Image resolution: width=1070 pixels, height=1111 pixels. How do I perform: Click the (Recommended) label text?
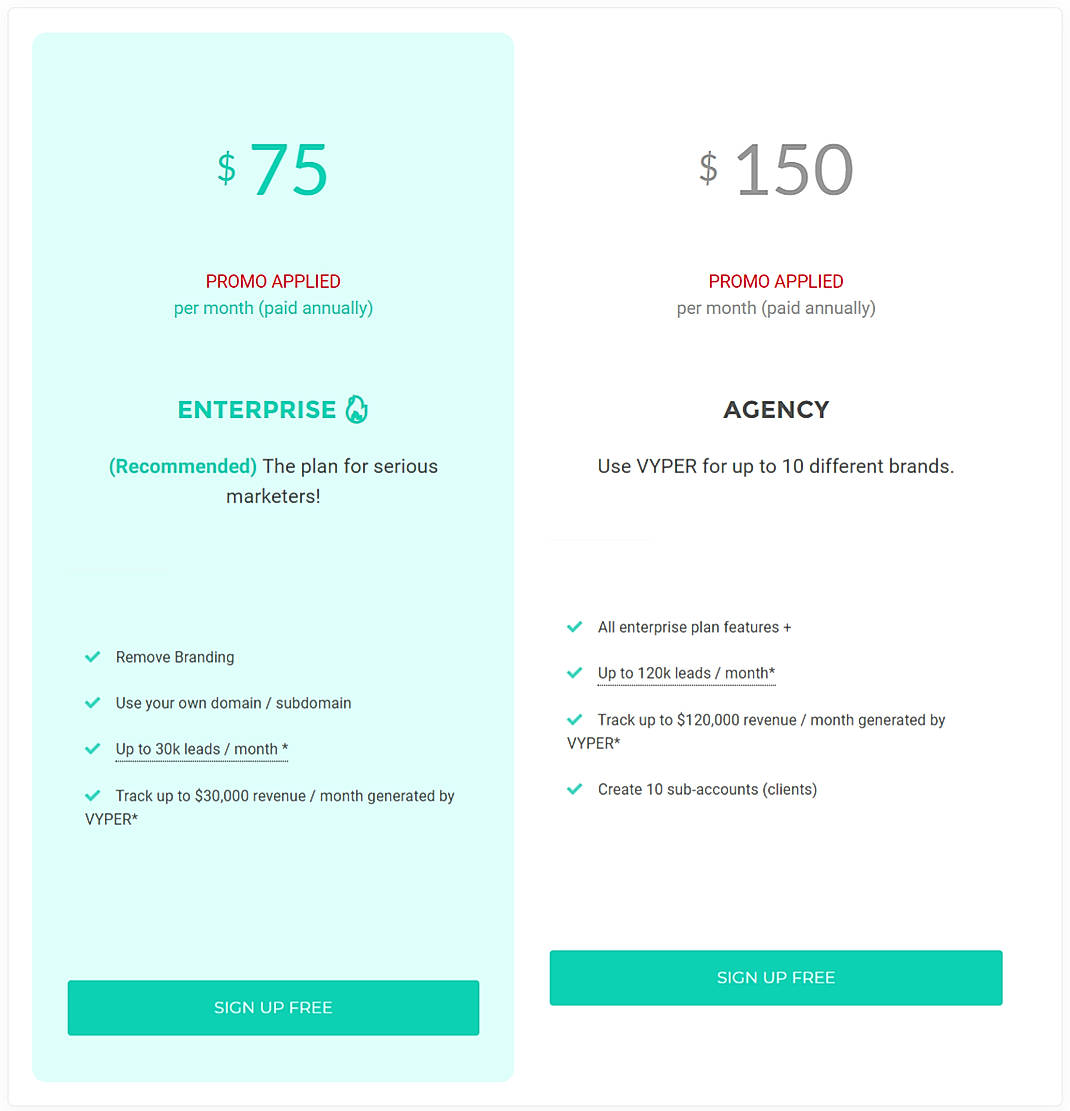pos(182,466)
